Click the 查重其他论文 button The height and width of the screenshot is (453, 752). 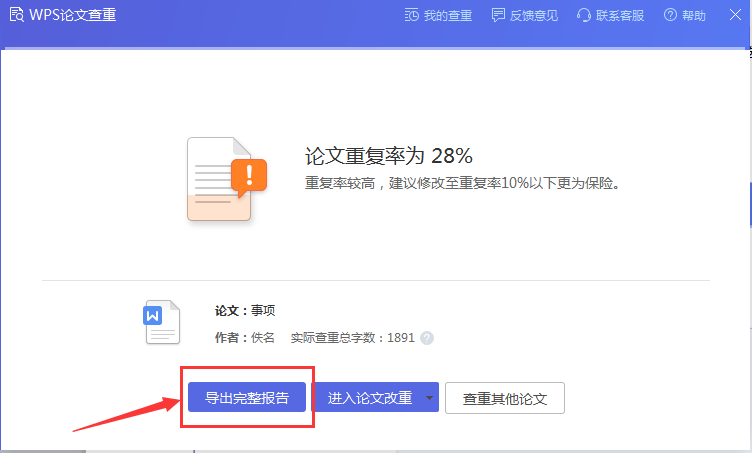pos(505,398)
